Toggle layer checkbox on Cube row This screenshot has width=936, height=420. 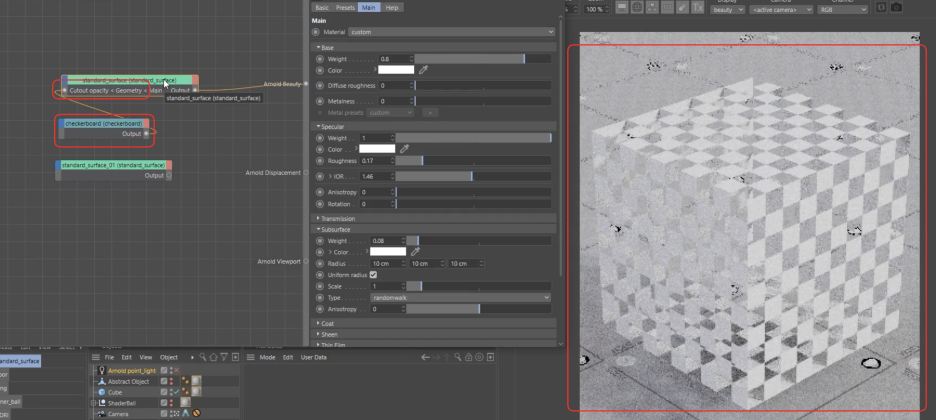[x=164, y=392]
